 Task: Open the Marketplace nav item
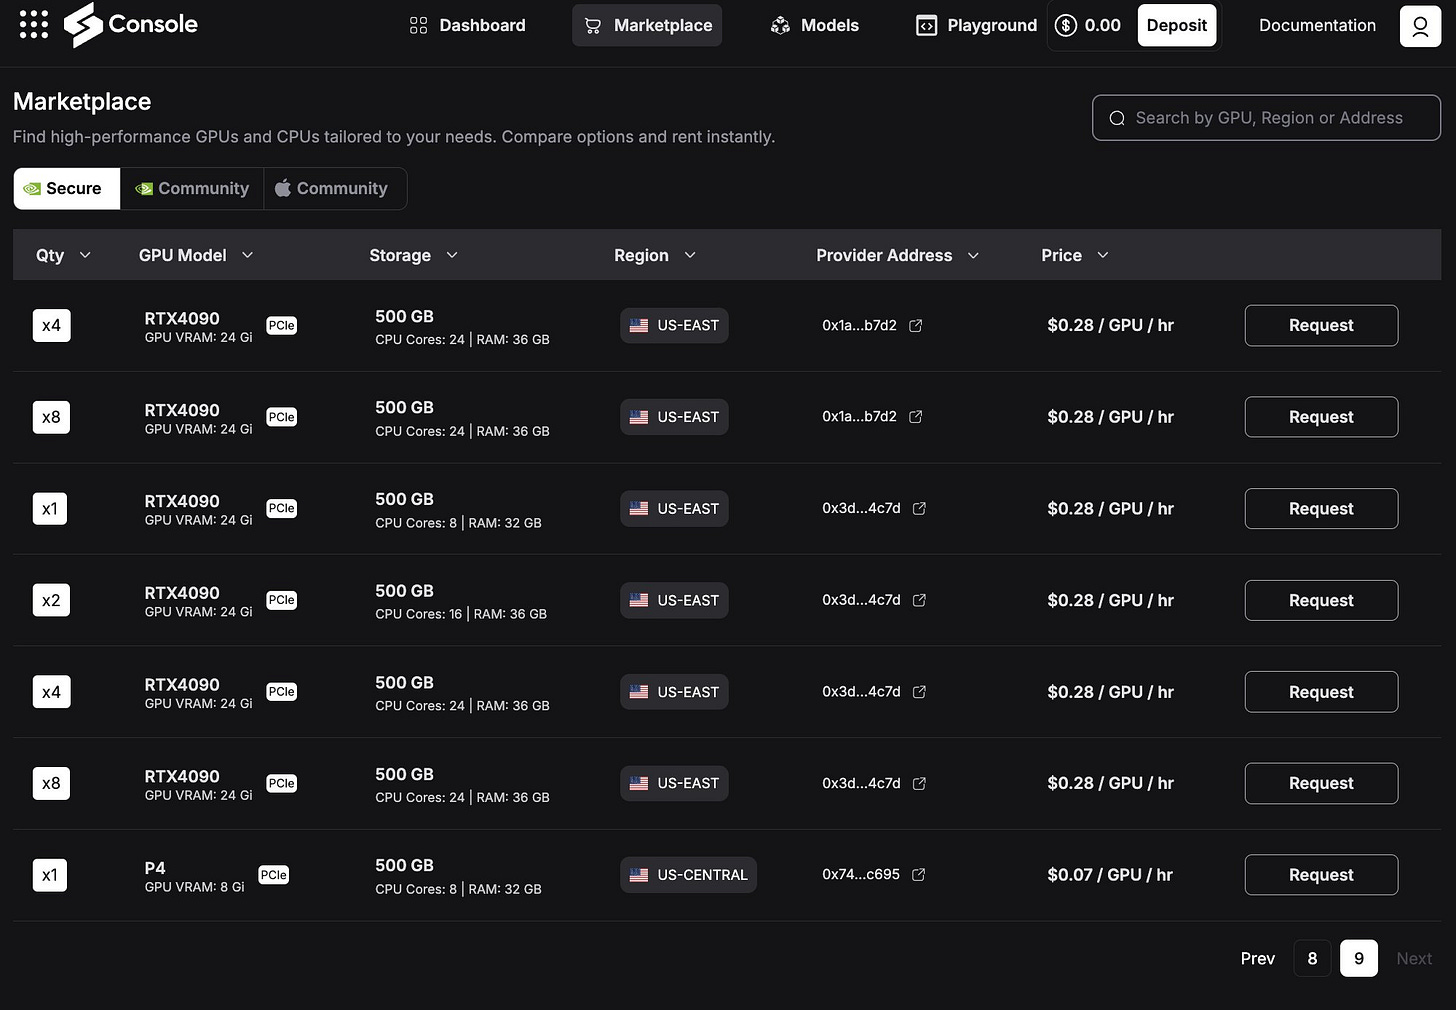click(x=647, y=26)
